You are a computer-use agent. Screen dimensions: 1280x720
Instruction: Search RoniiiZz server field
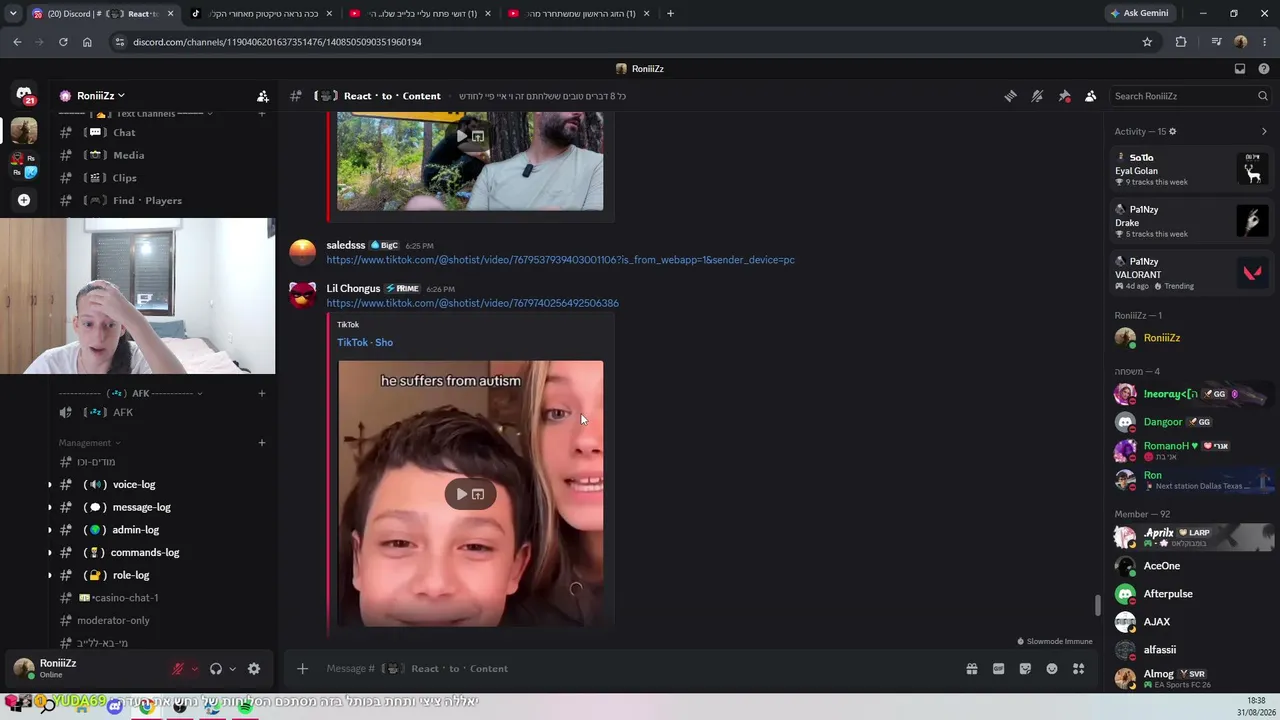[1191, 96]
